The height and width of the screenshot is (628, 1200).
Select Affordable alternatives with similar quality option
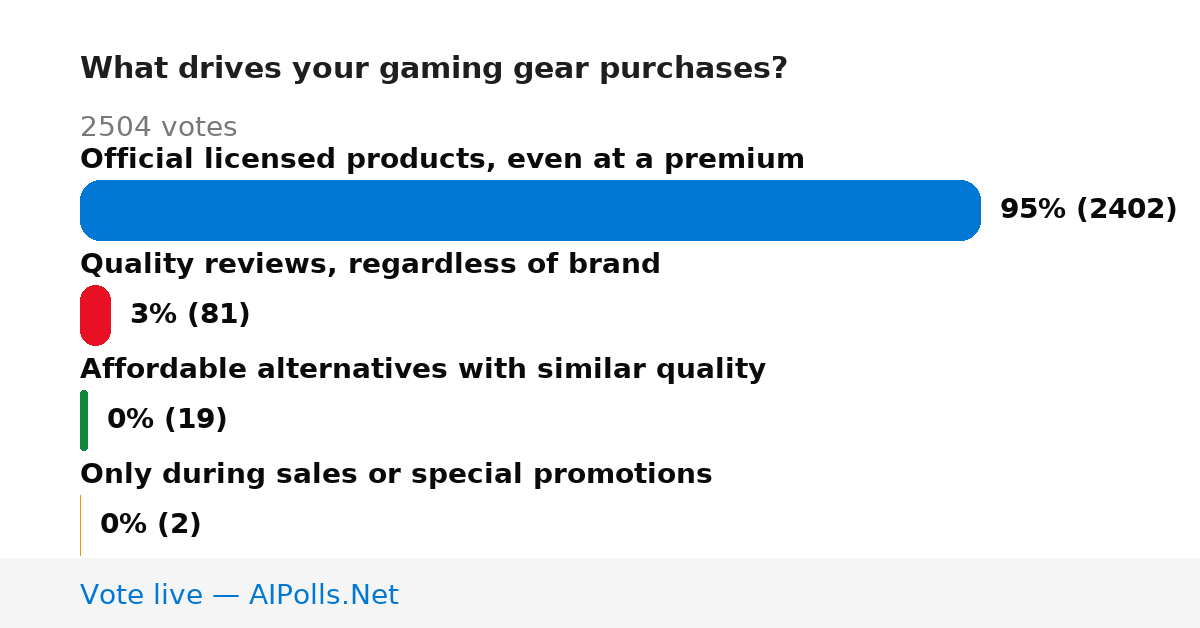click(423, 369)
